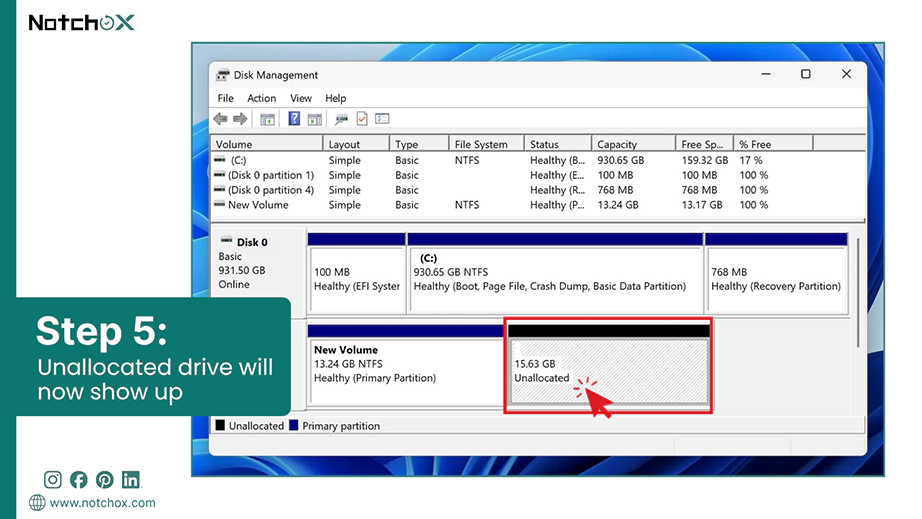This screenshot has width=922, height=519.
Task: Click the drive icon beside Disk 0 partition 4
Action: tap(219, 189)
